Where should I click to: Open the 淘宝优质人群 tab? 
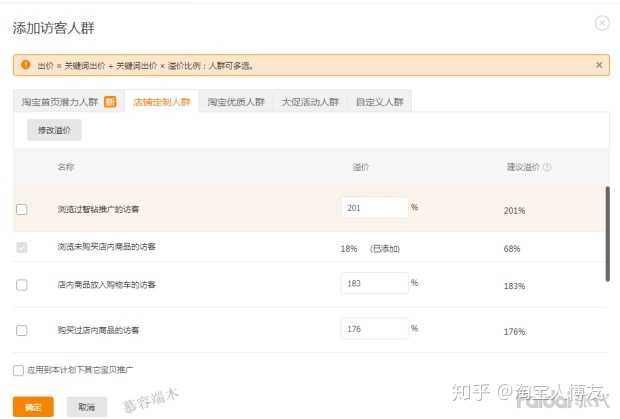pyautogui.click(x=236, y=102)
